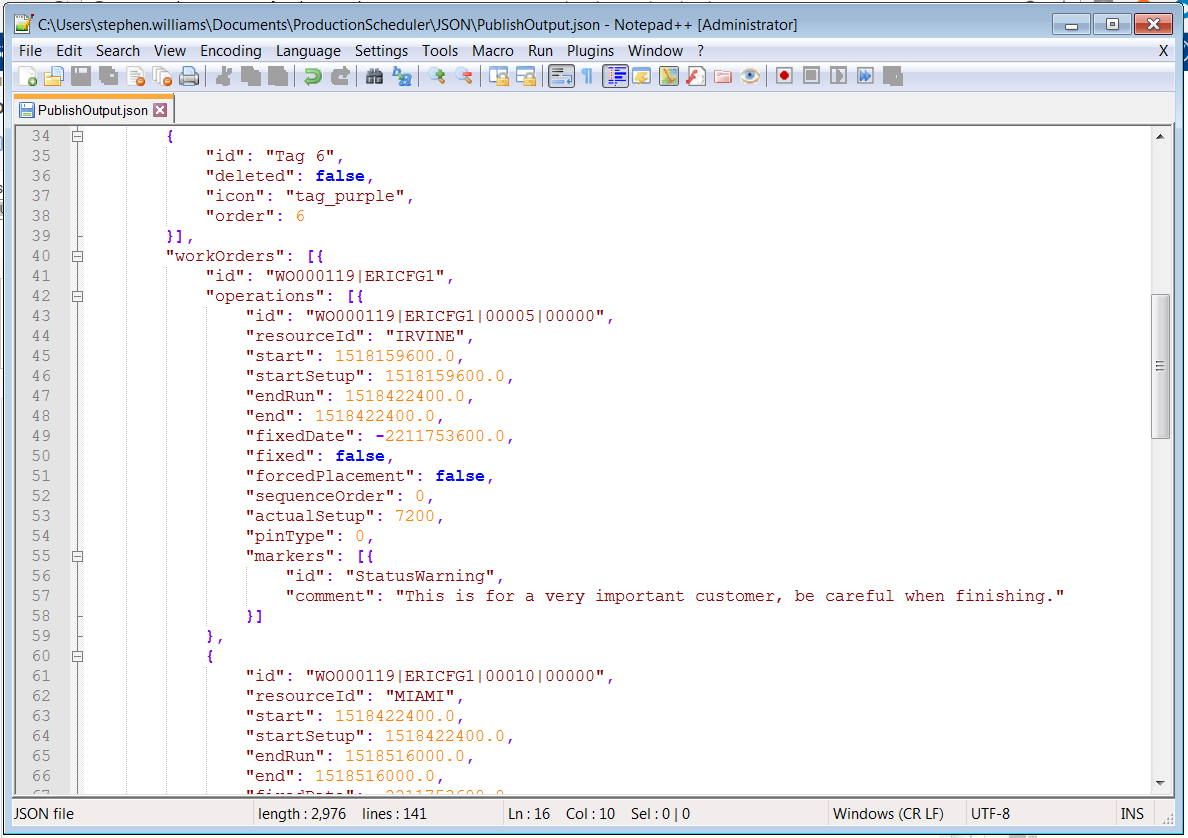Open the Encoding menu
This screenshot has height=838, width=1188.
tap(230, 51)
